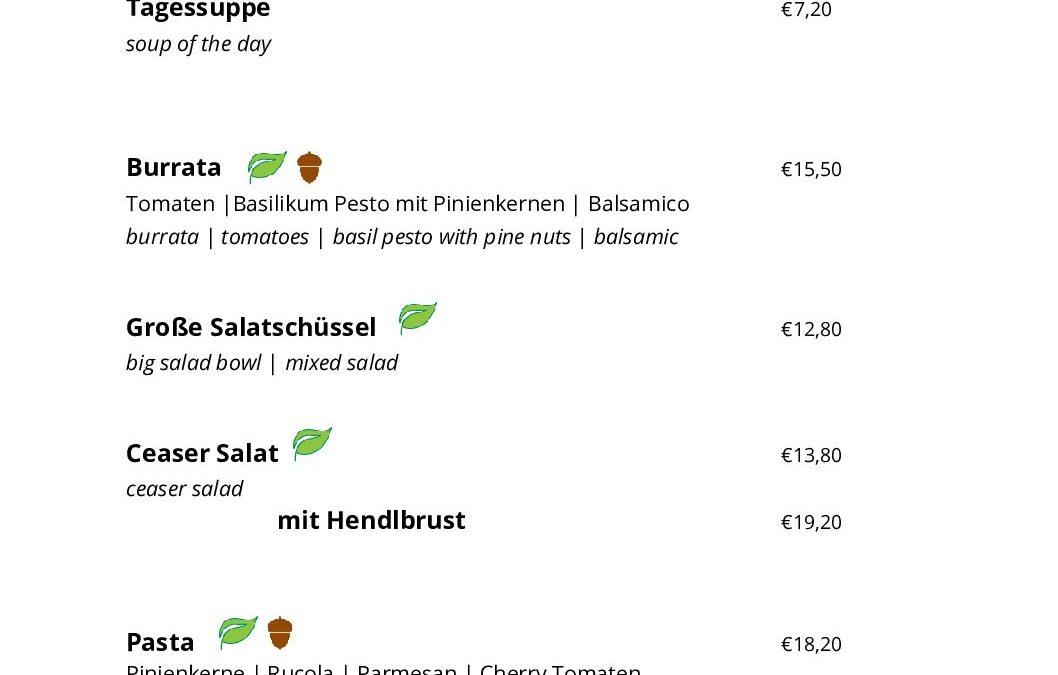Click the Basilikum Pesto mit Pinienkernen text
The width and height of the screenshot is (1058, 675).
(399, 204)
